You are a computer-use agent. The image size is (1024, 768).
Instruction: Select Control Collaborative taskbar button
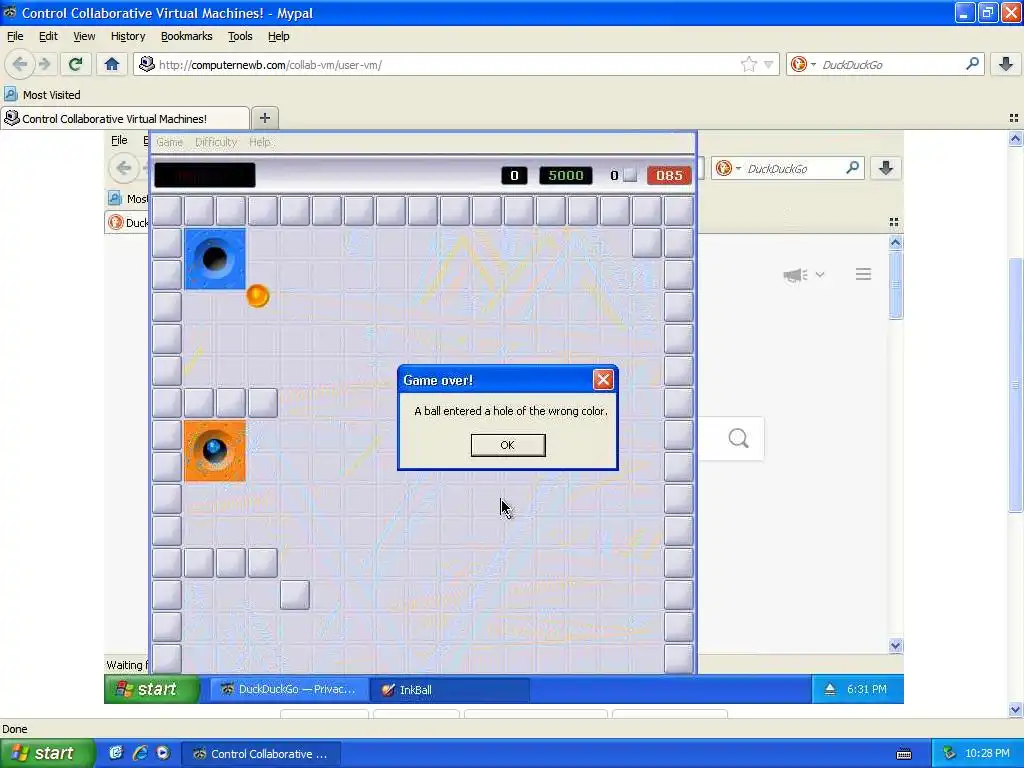click(261, 754)
